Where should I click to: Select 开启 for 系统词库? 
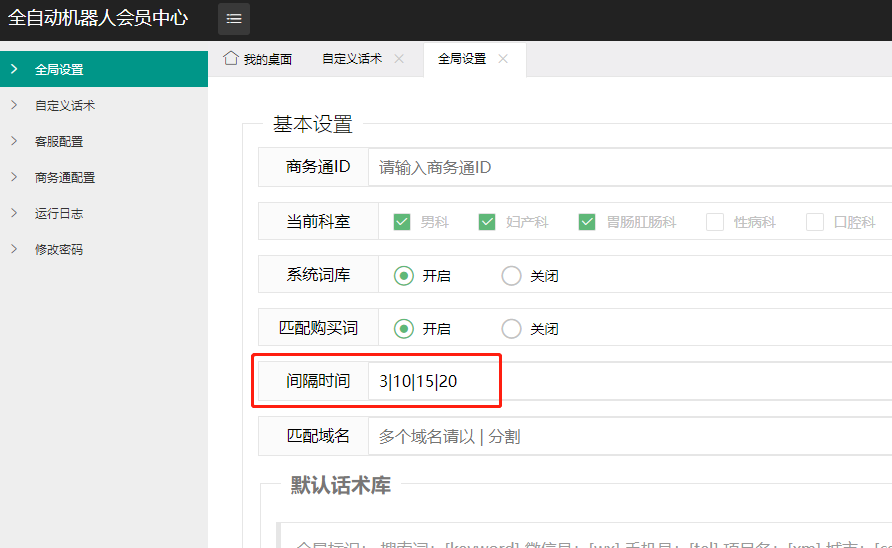(x=404, y=275)
